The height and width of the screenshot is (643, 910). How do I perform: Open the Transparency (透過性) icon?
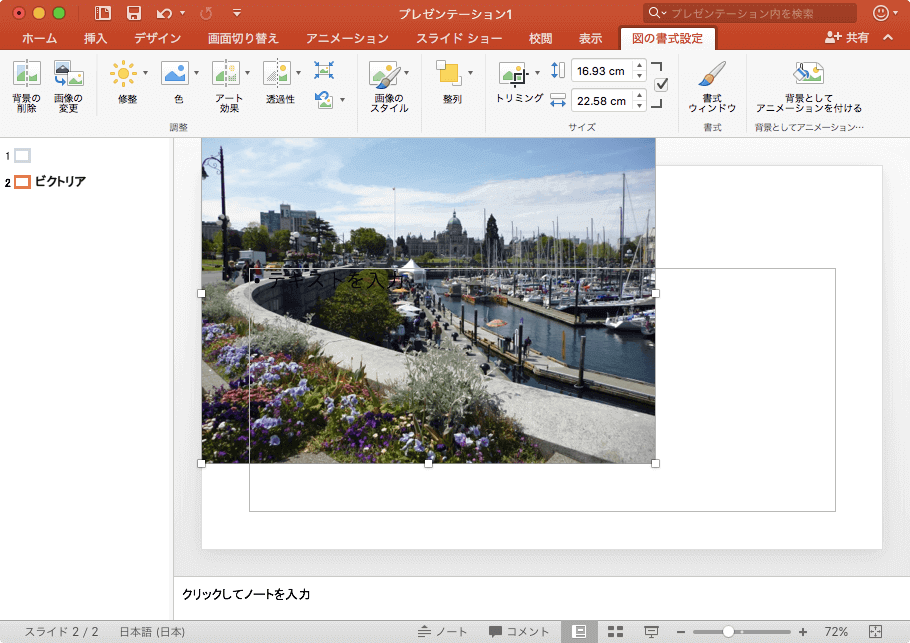277,73
